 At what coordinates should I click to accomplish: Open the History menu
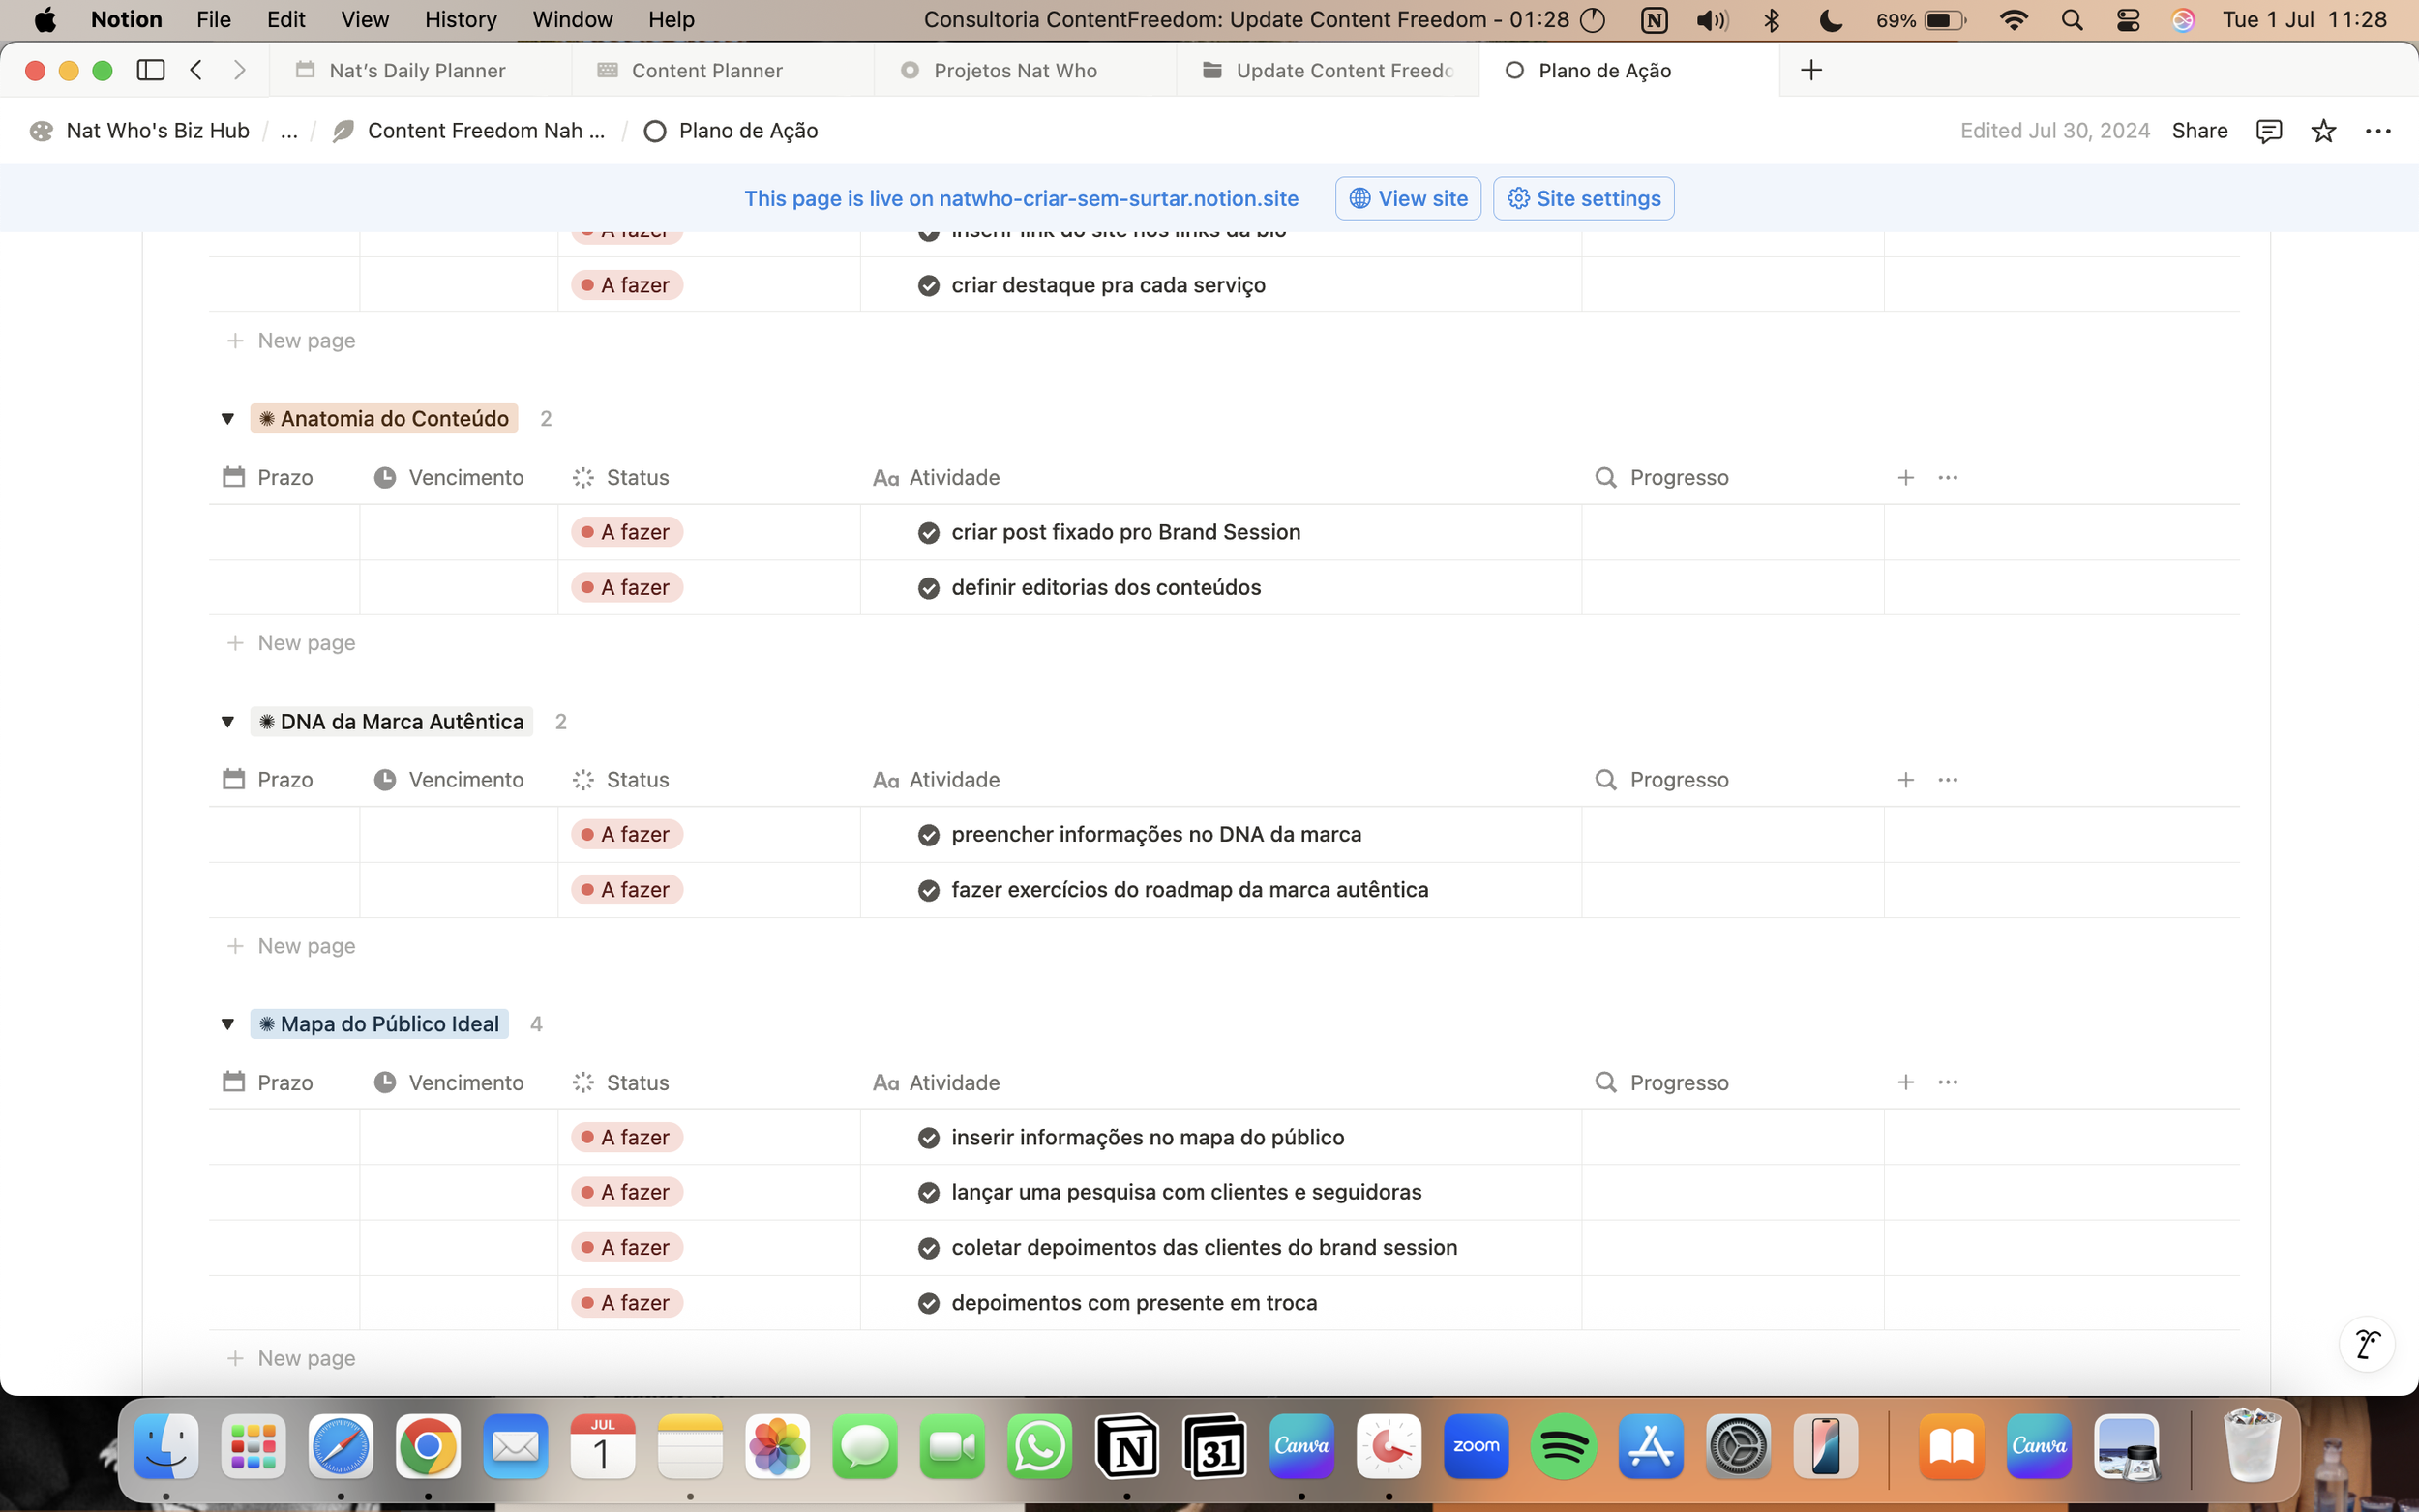[460, 19]
